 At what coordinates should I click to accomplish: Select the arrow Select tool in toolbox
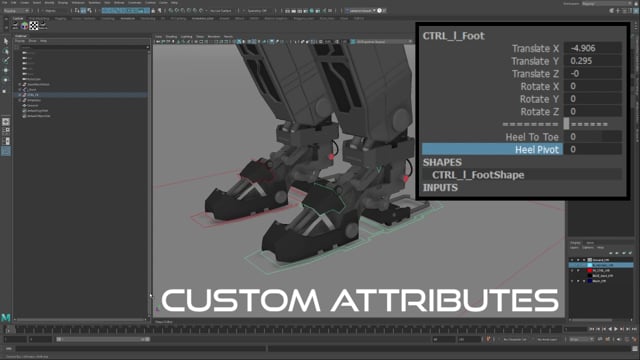coord(6,42)
